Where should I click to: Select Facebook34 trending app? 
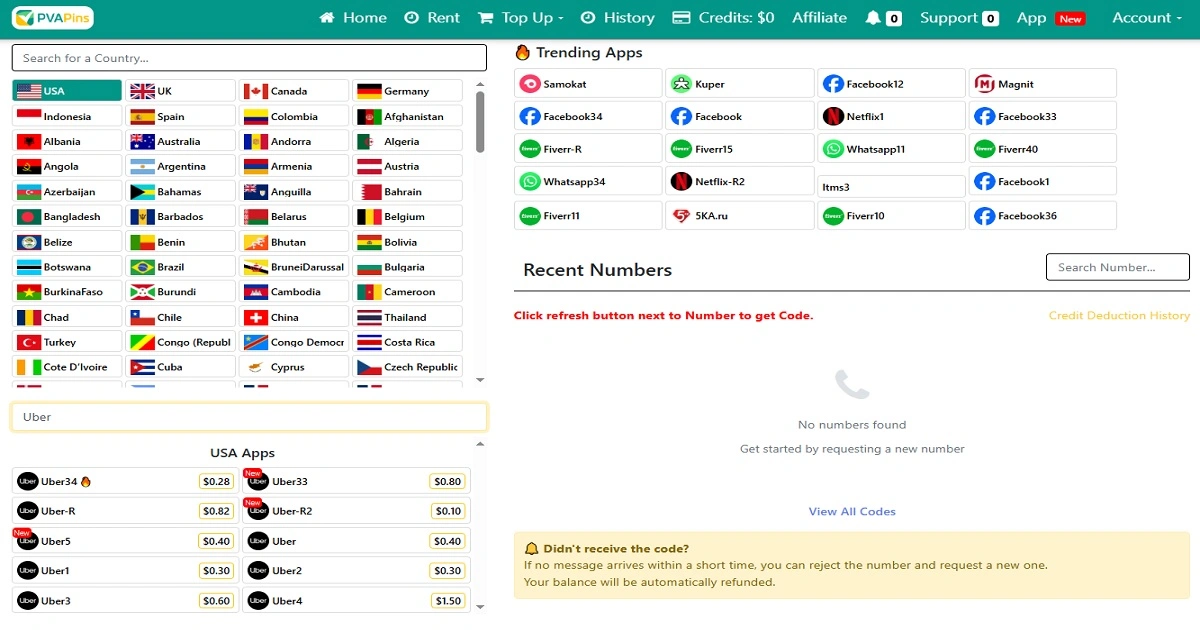tap(588, 117)
